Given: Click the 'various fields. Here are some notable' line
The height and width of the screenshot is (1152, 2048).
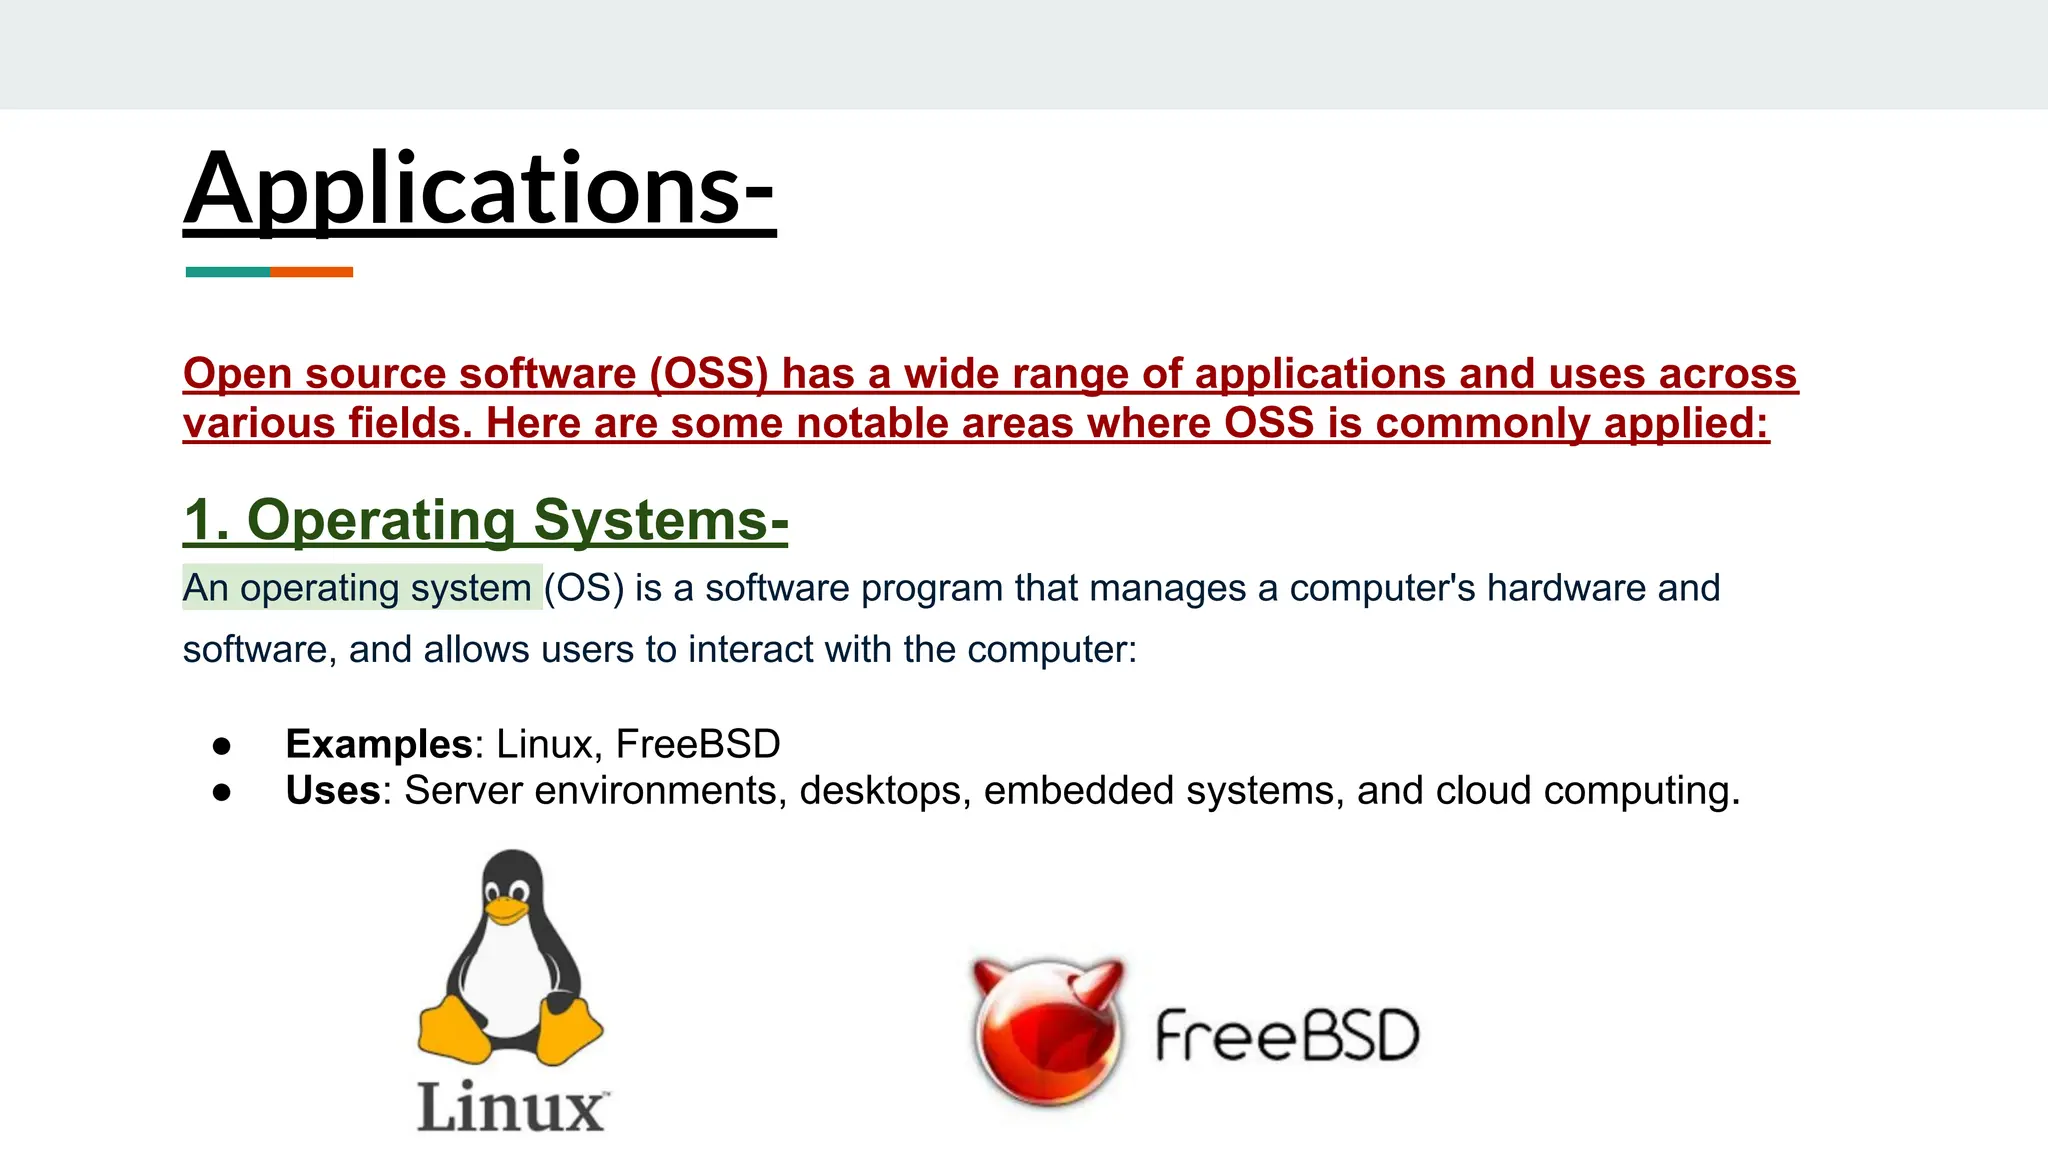Looking at the screenshot, I should tap(976, 423).
